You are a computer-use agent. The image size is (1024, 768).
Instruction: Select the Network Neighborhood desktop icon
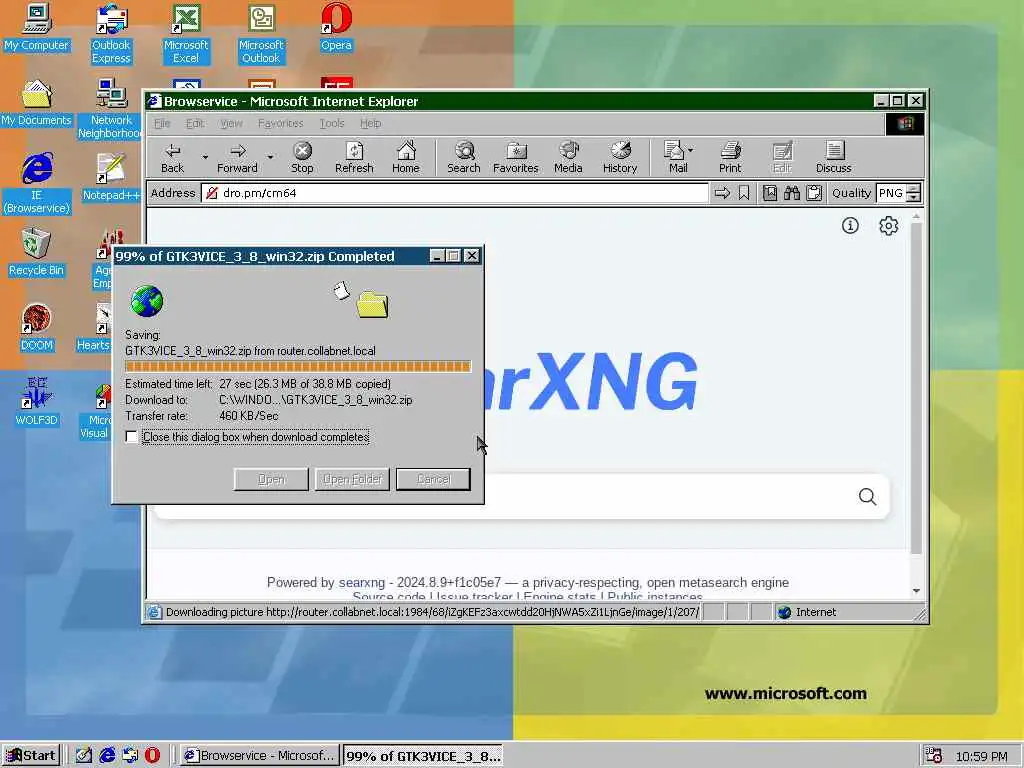click(111, 109)
